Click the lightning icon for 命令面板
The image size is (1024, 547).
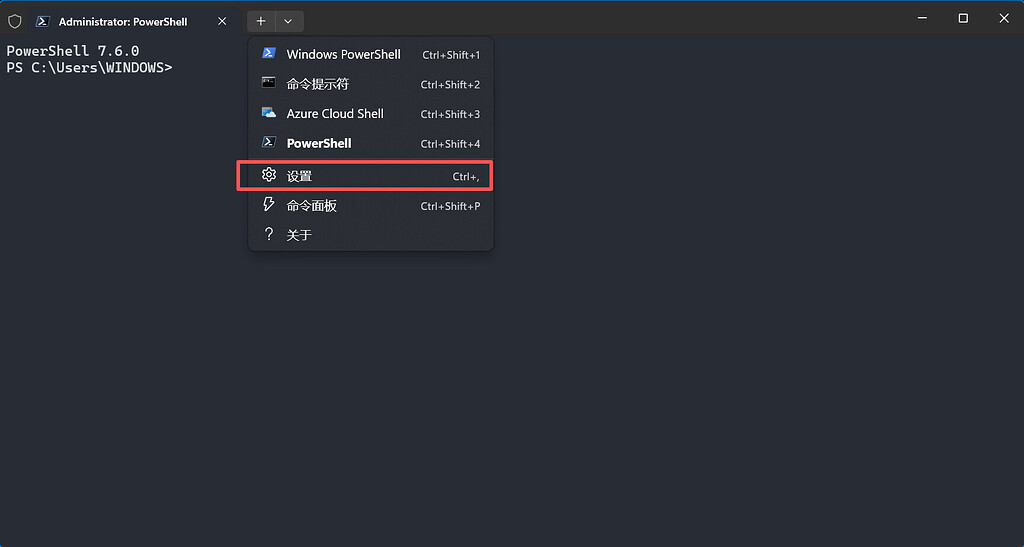268,204
